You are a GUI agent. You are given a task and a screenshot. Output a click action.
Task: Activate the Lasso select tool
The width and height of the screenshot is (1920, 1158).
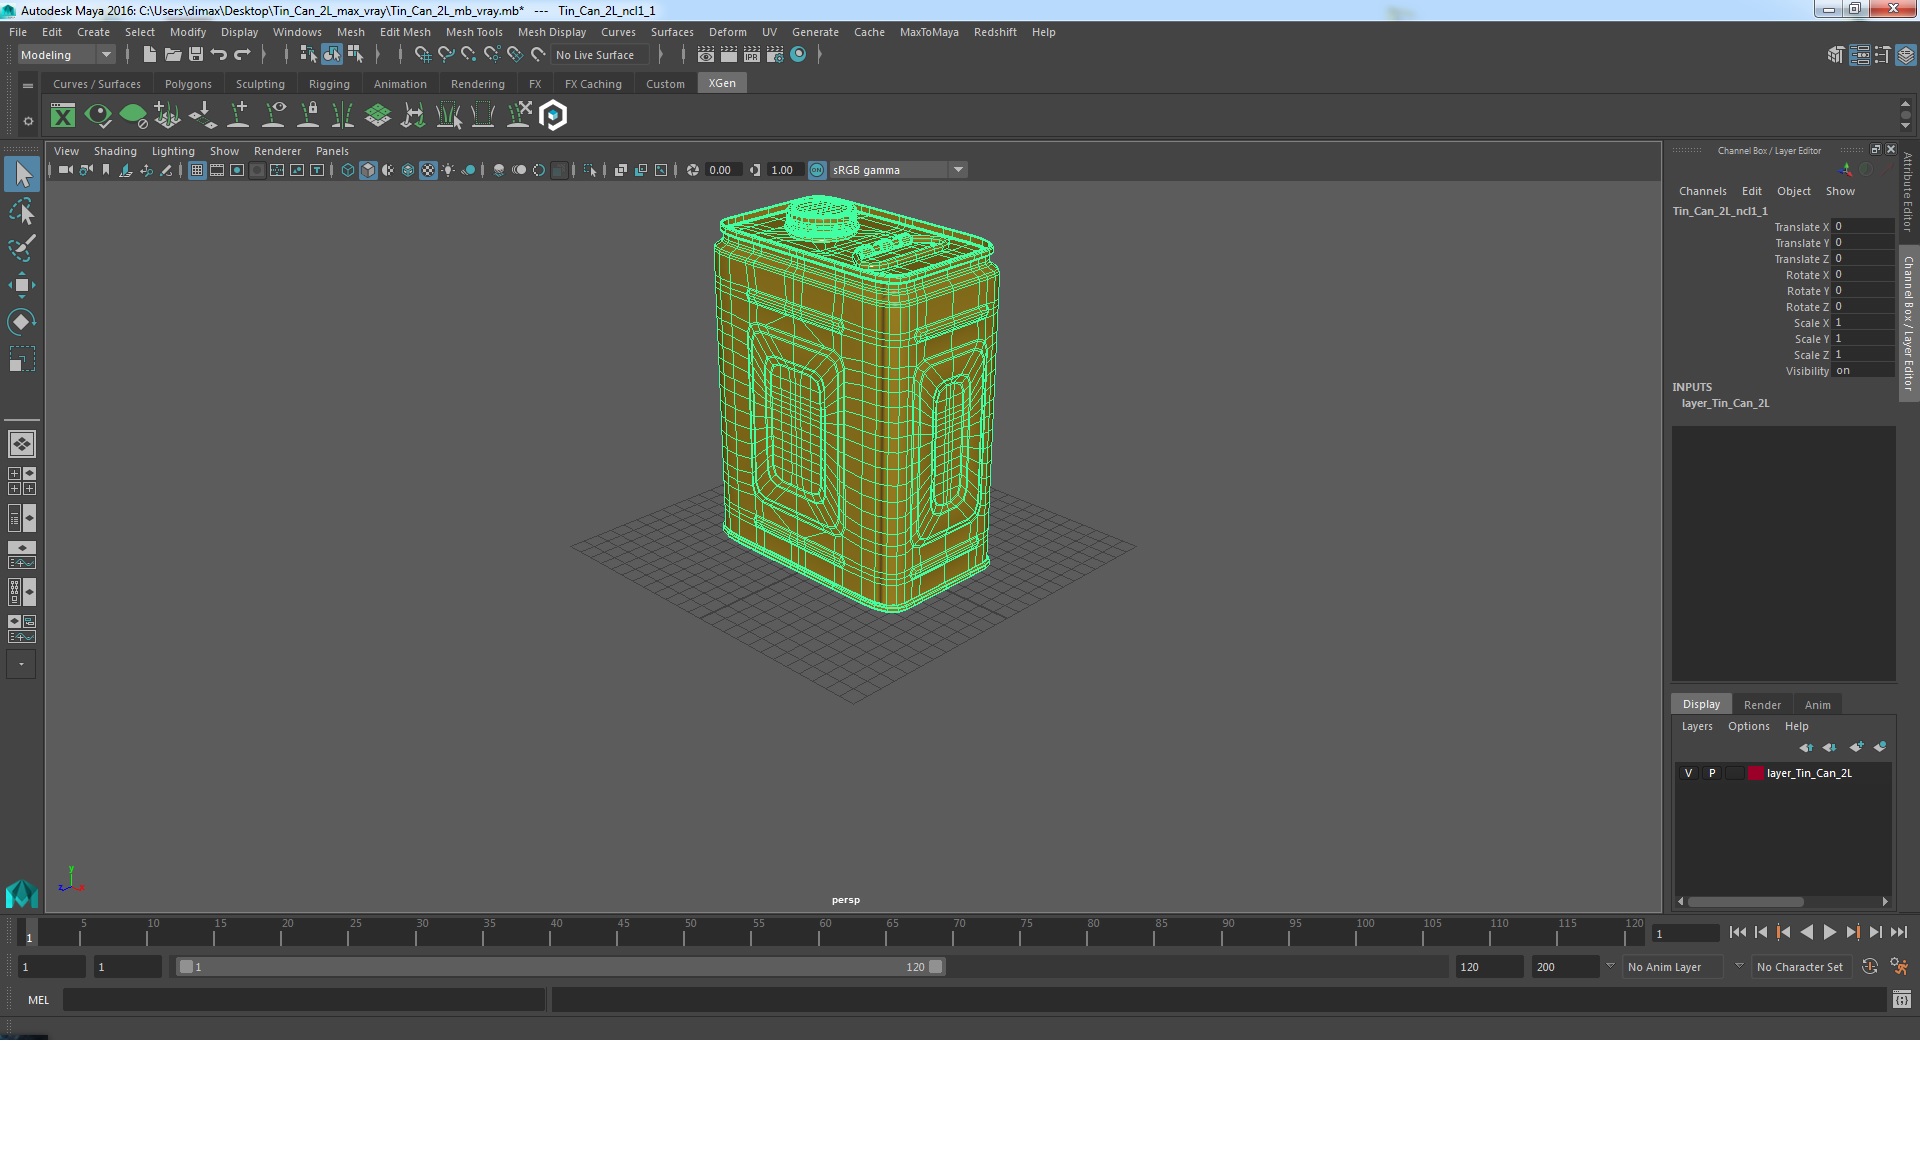[x=22, y=211]
